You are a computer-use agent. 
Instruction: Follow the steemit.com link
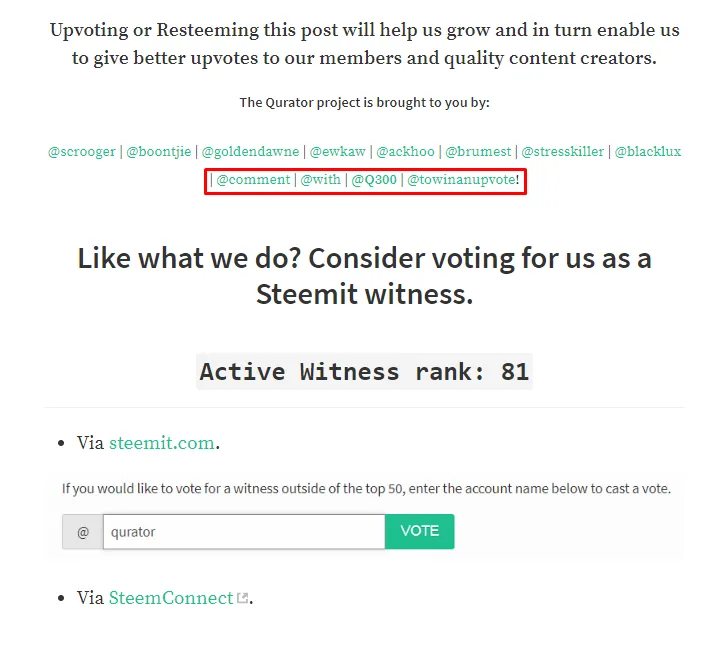tap(162, 443)
